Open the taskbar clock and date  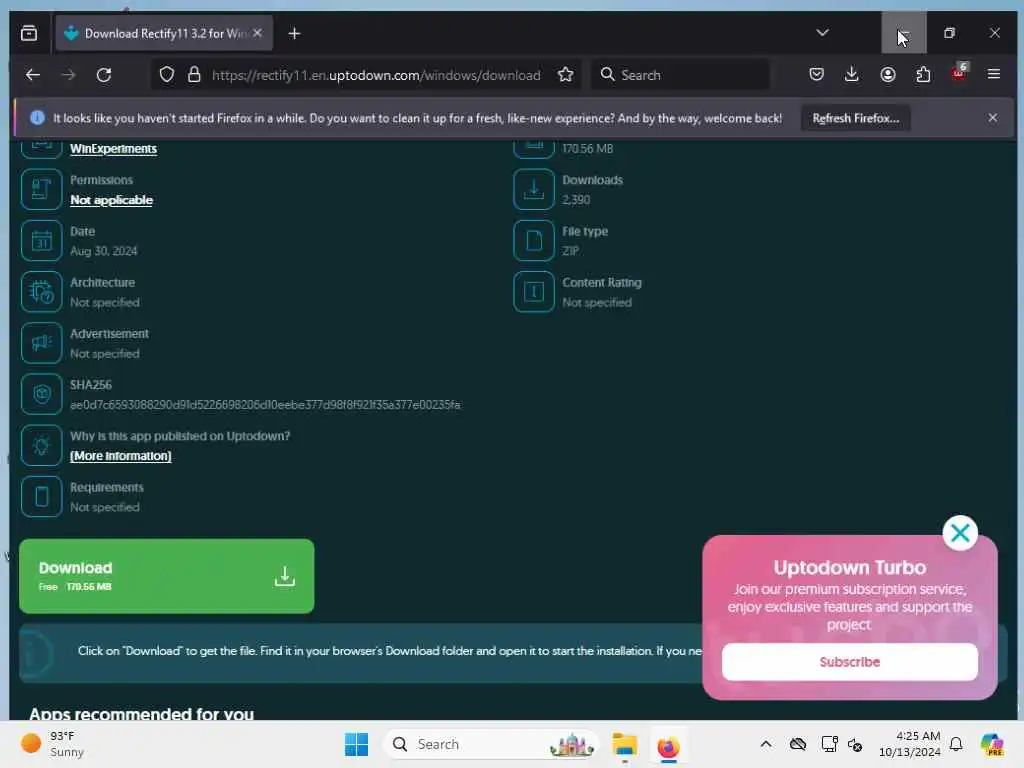(x=909, y=744)
